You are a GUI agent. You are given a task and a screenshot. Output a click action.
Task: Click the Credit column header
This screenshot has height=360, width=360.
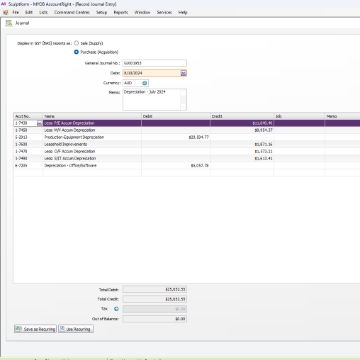pyautogui.click(x=242, y=116)
